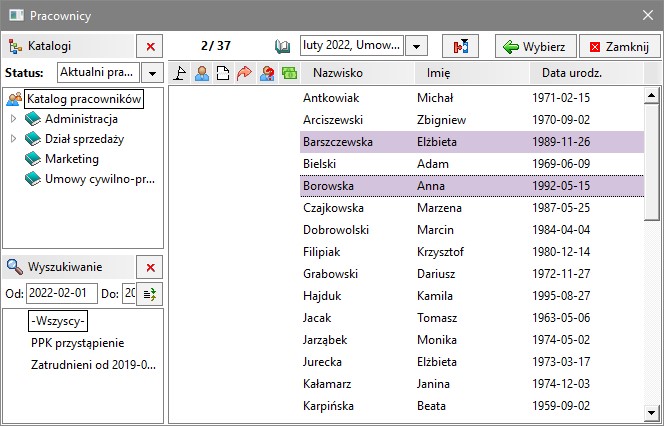Click the open book icon beside period field
Viewport: 664px width, 426px height.
point(283,46)
